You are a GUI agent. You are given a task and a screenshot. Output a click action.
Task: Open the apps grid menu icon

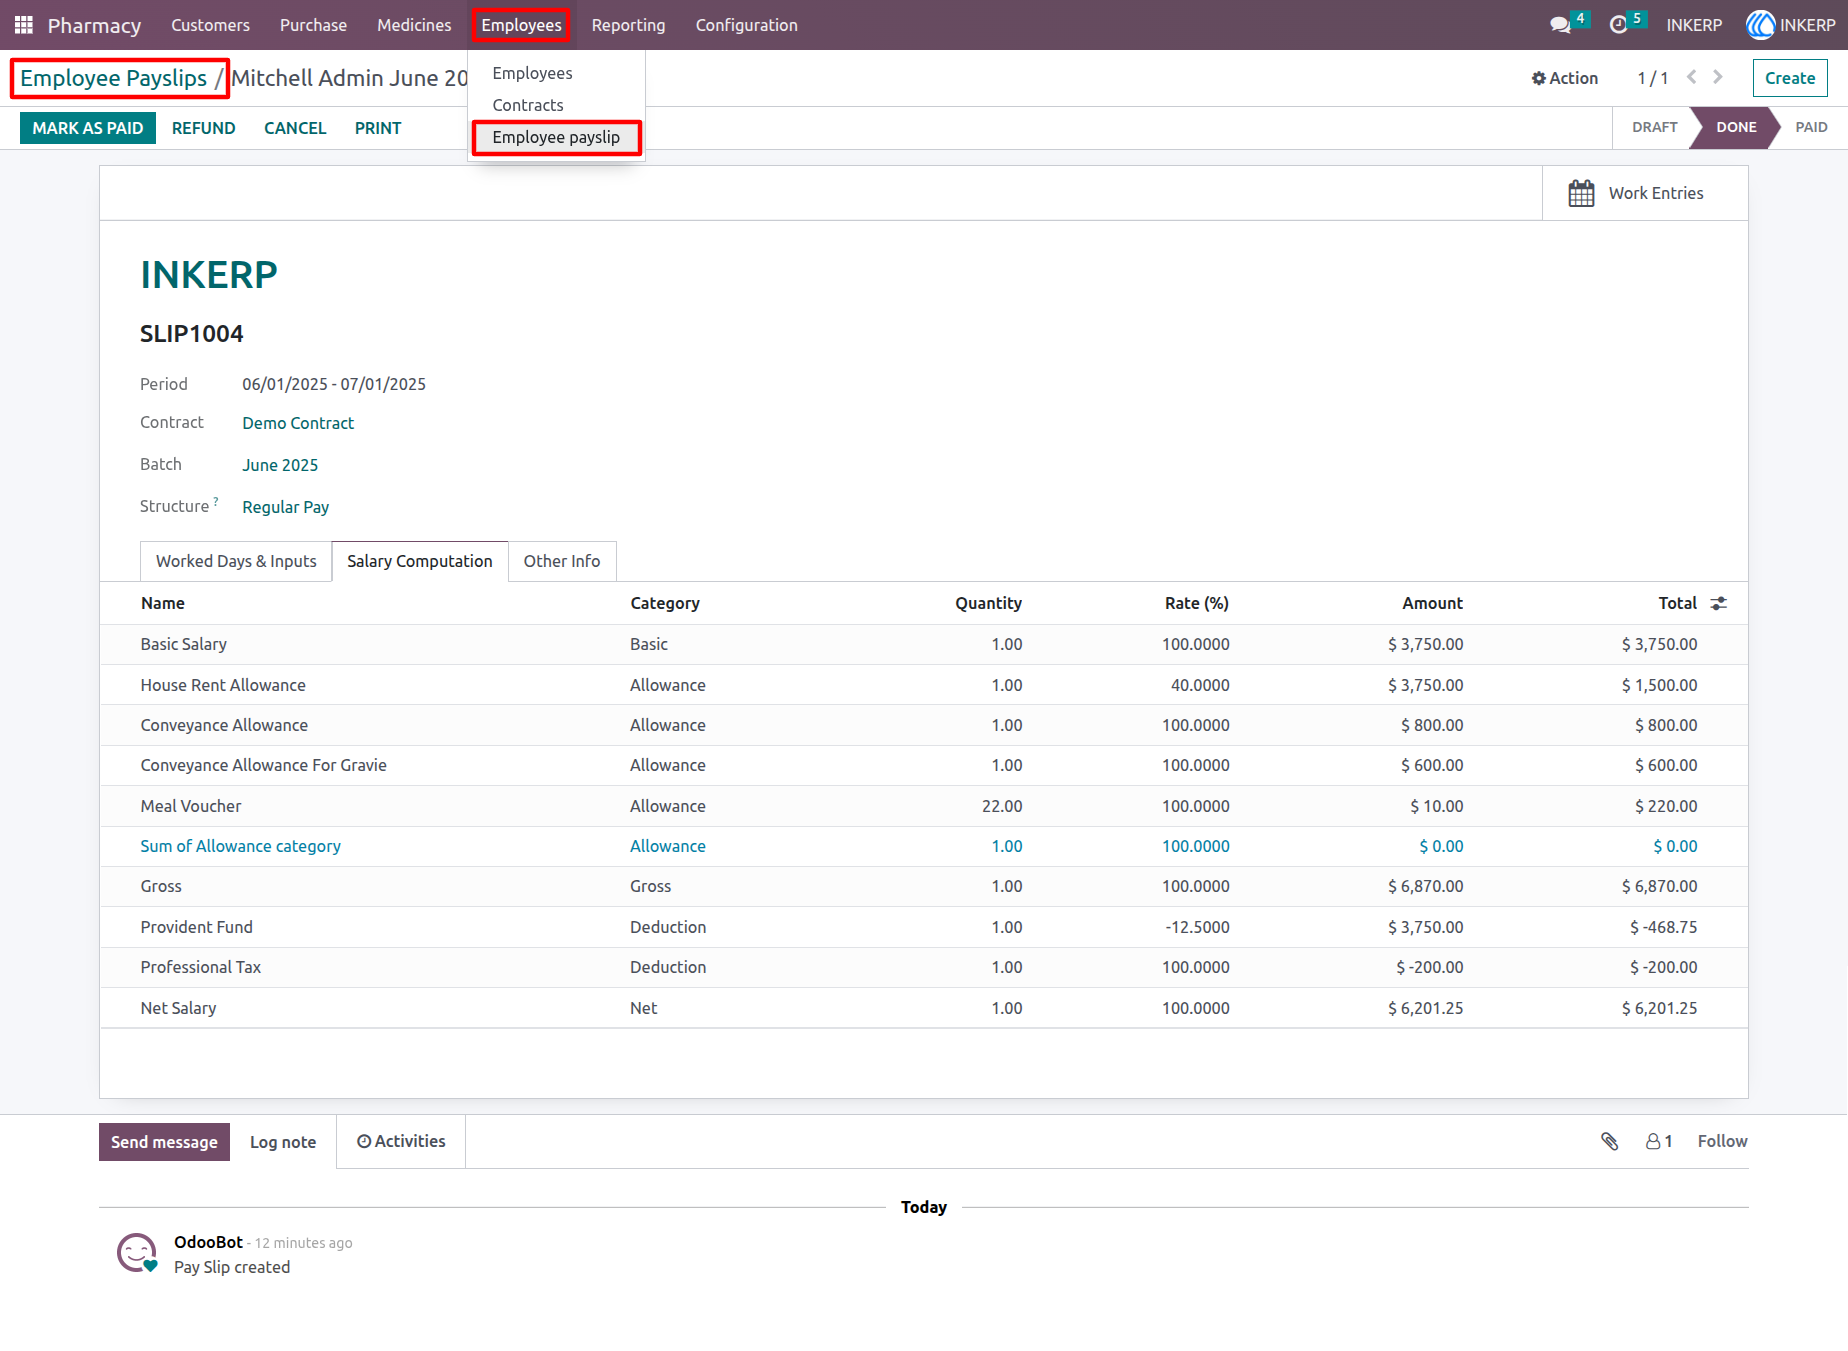pyautogui.click(x=24, y=25)
